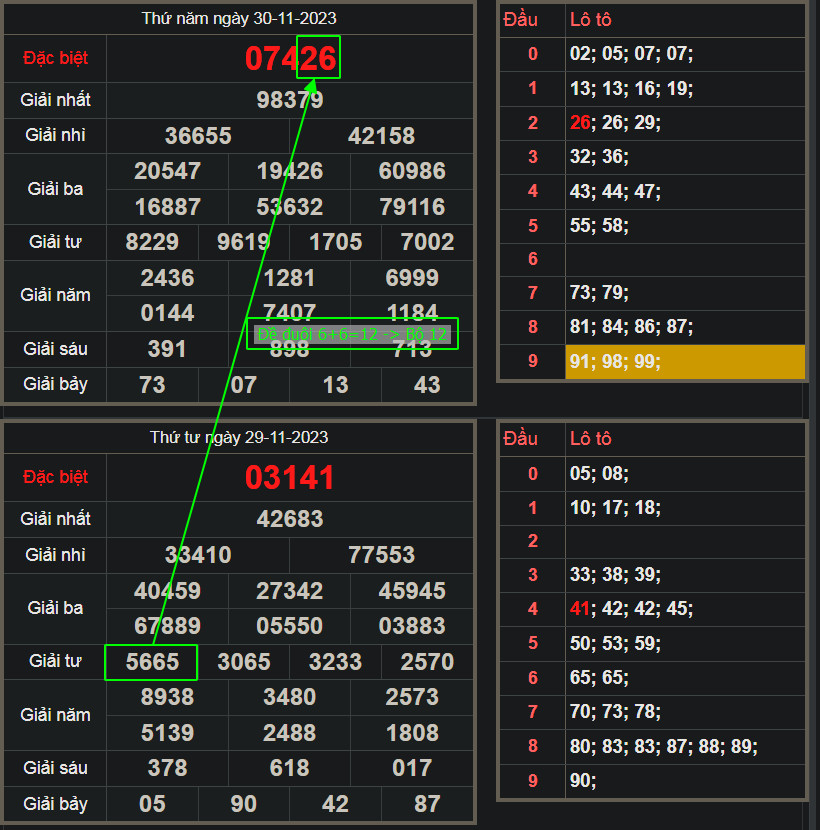Select the highlighted lô tô row 91; 98; 99
The height and width of the screenshot is (830, 820).
point(685,362)
